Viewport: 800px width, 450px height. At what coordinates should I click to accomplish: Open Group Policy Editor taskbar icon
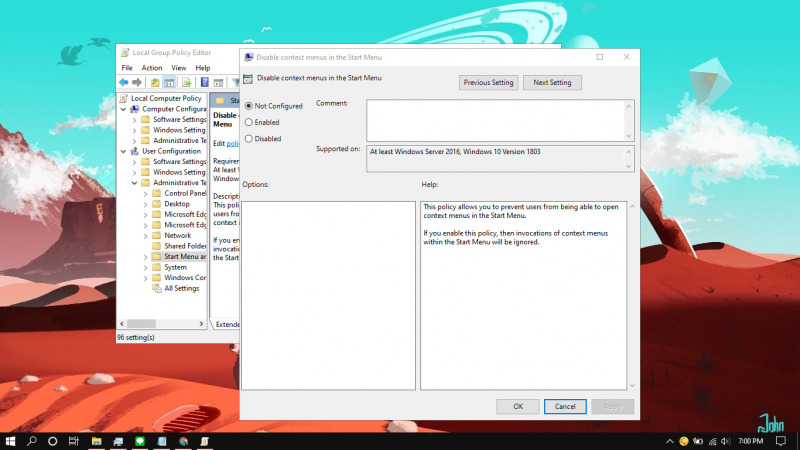click(x=205, y=441)
